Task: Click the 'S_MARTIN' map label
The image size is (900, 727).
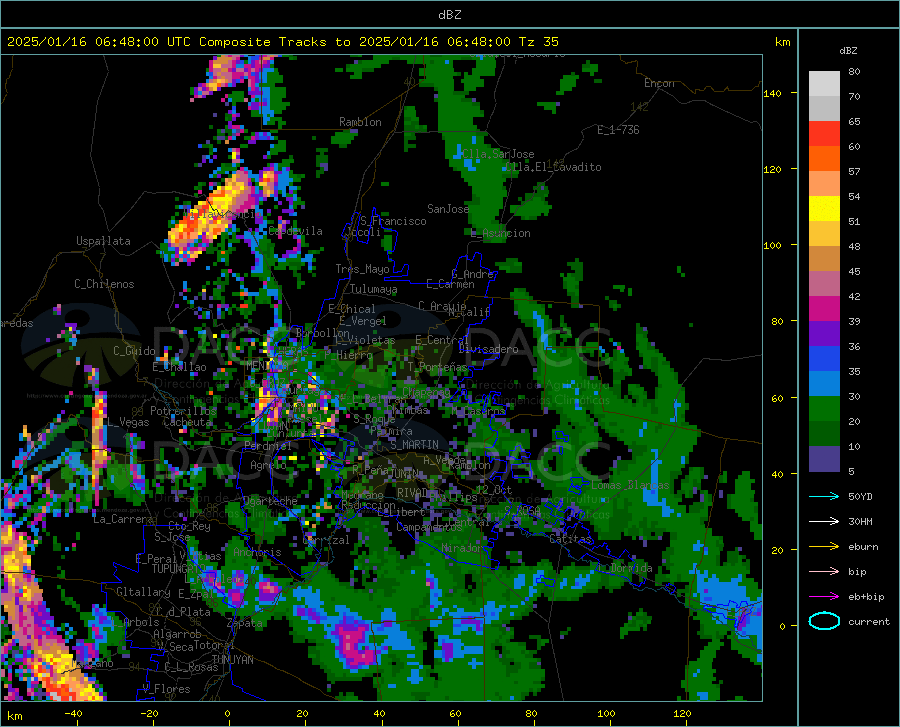Action: (414, 445)
